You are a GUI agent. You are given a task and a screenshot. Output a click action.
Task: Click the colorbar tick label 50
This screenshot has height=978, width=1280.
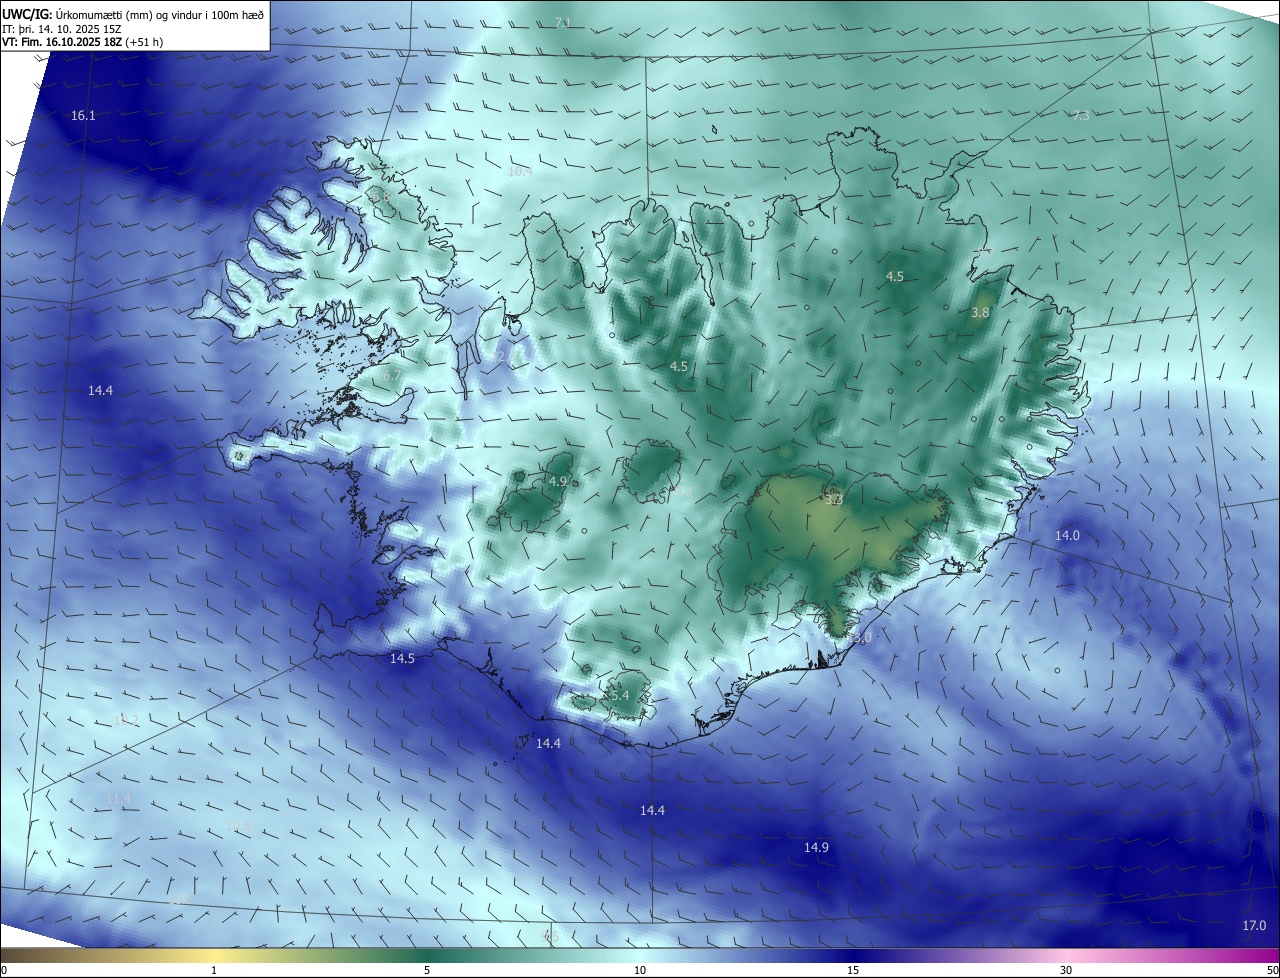point(1272,970)
